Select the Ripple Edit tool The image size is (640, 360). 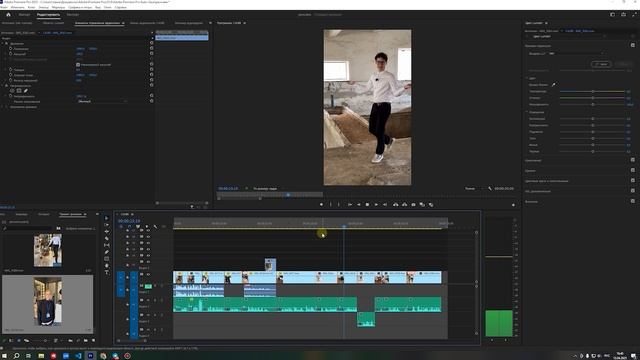click(x=107, y=231)
